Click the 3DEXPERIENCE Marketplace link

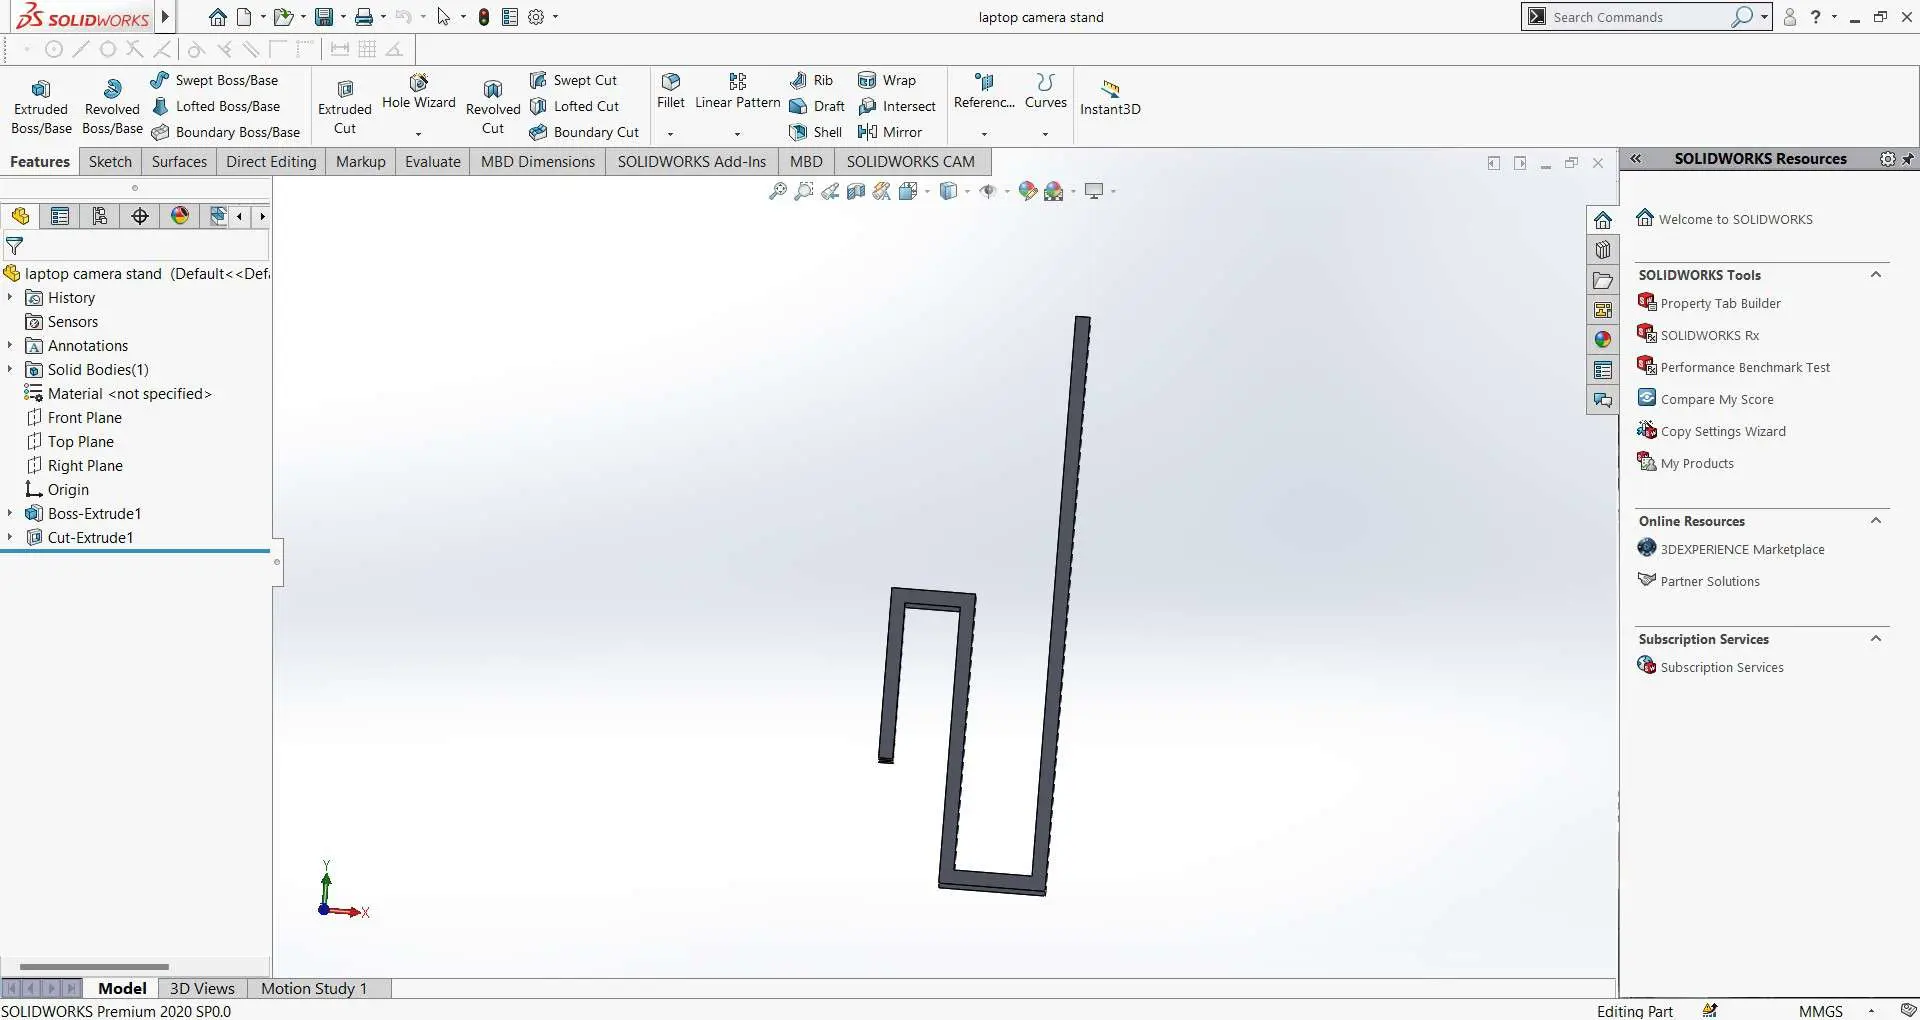tap(1742, 550)
